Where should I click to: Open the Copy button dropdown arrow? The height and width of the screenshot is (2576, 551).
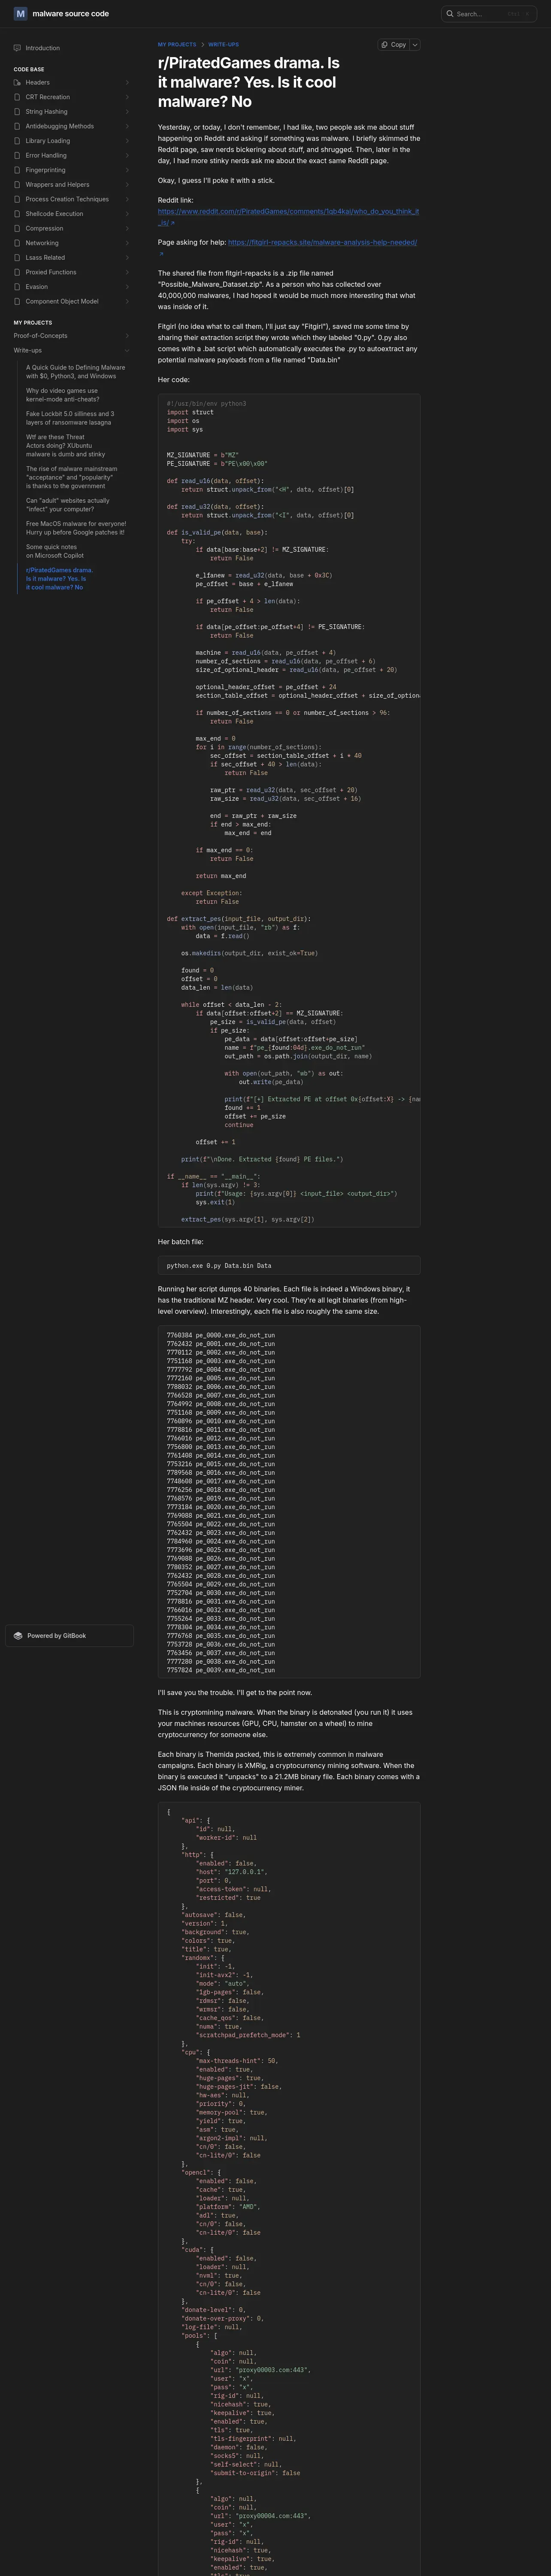415,45
